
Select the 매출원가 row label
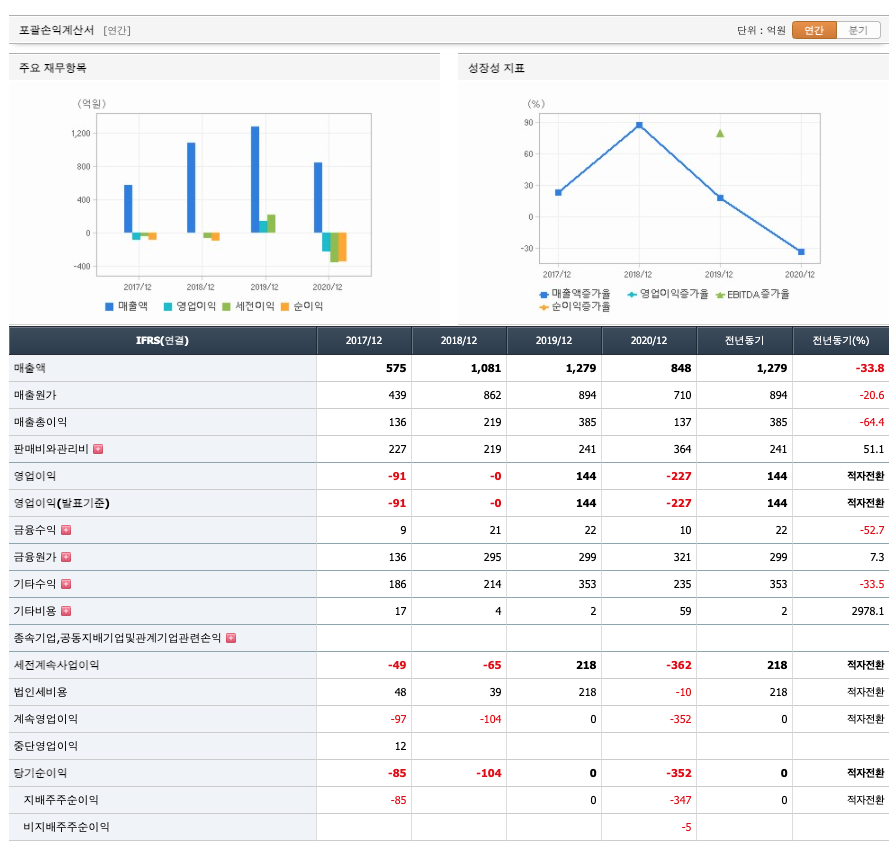tap(35, 395)
